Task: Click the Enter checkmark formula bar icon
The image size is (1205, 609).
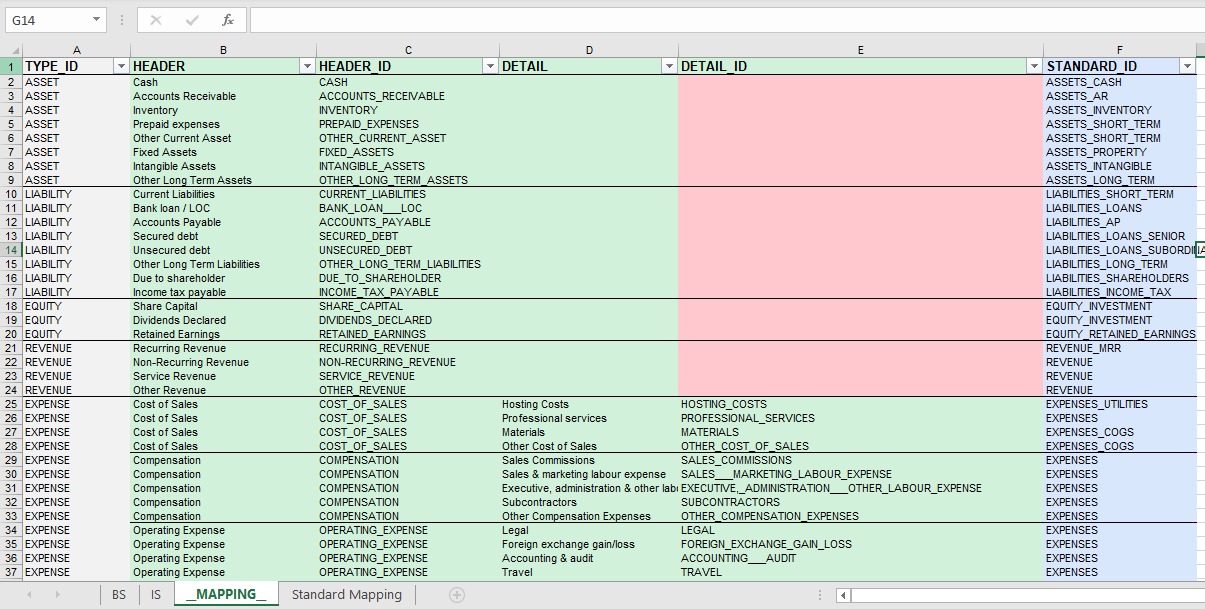Action: pos(192,20)
